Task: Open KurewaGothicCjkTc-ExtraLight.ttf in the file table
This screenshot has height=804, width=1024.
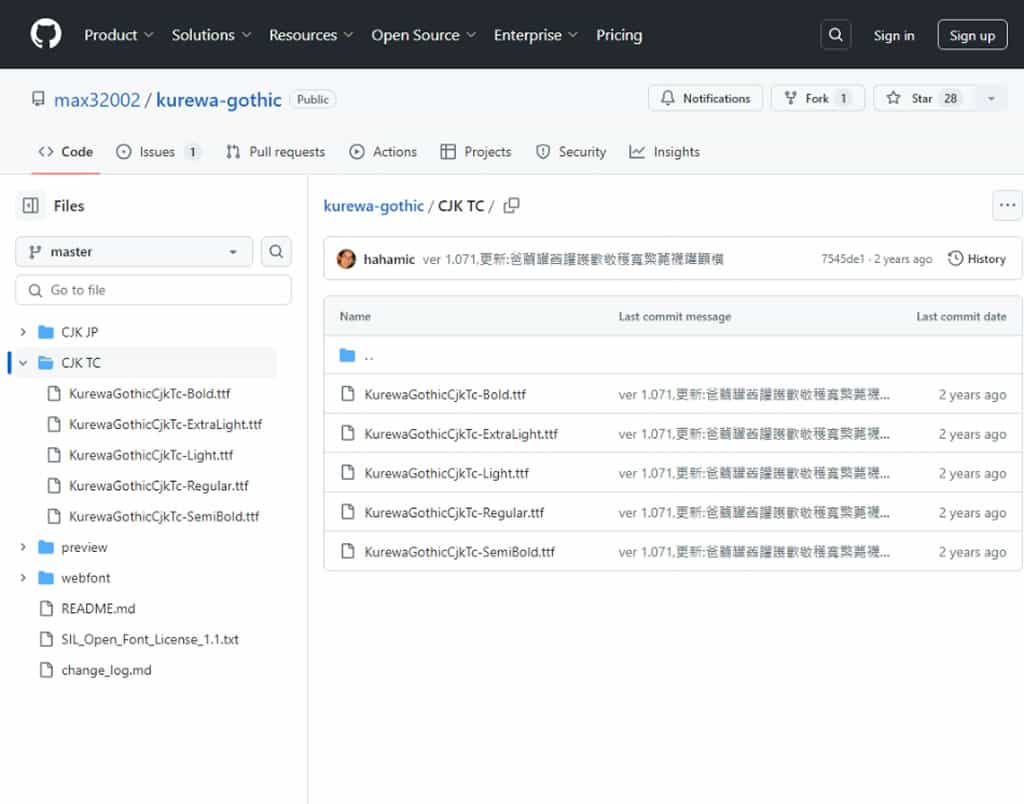Action: [x=461, y=434]
